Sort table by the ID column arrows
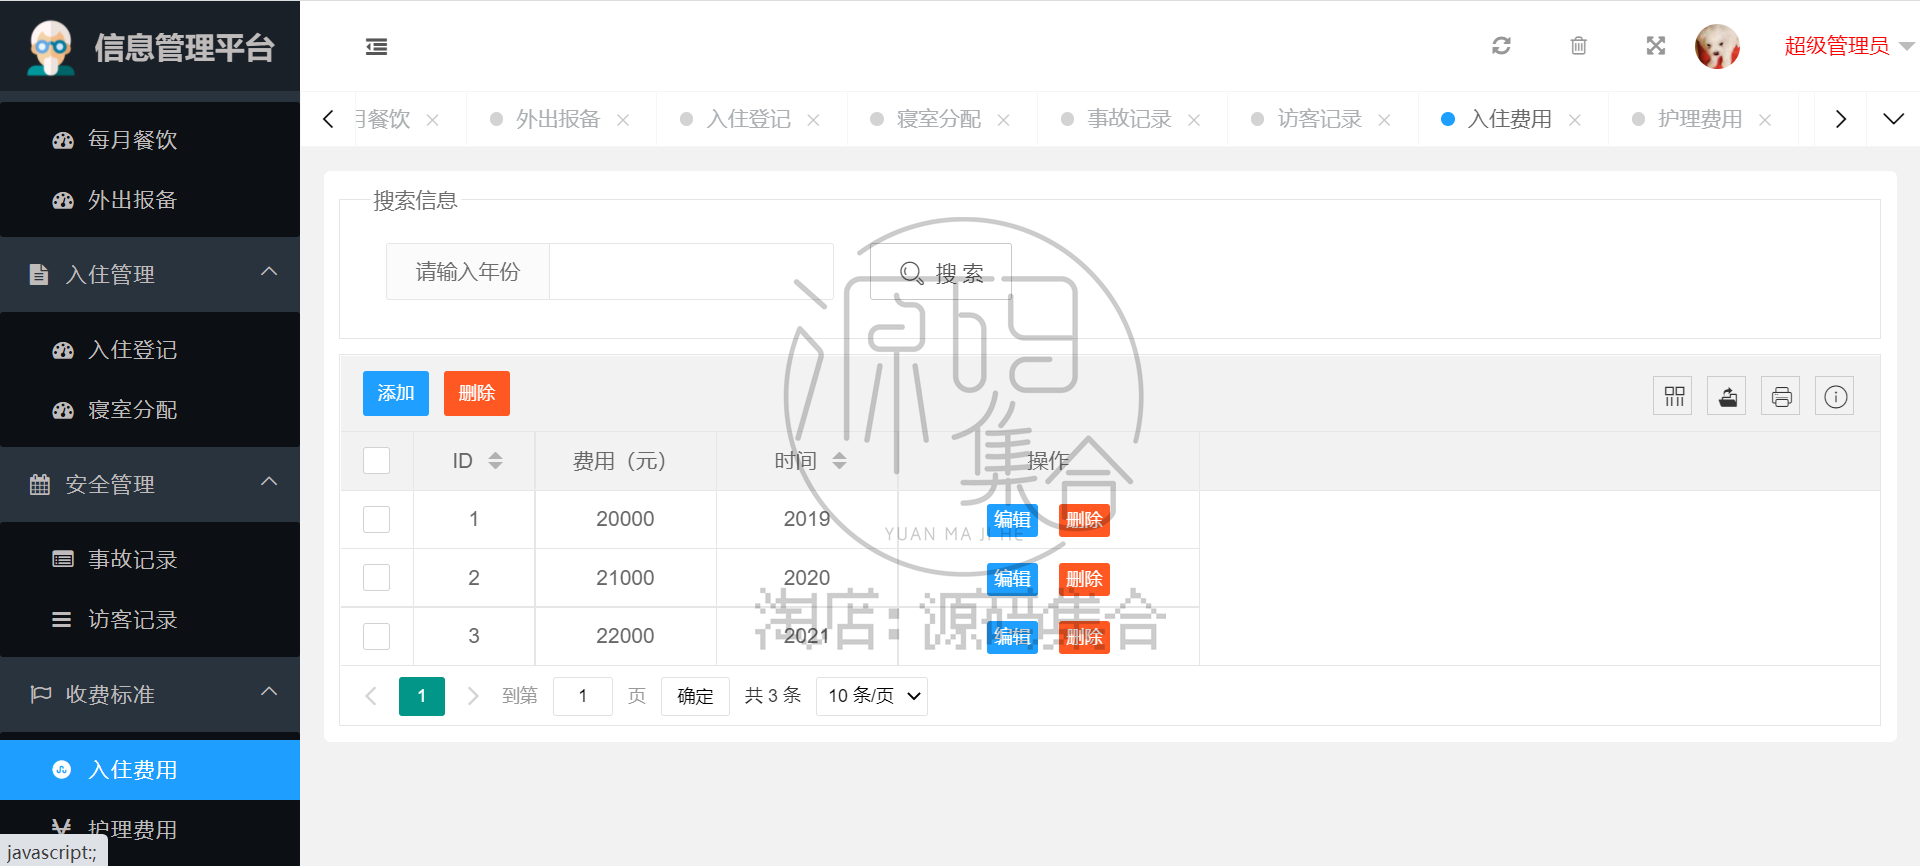This screenshot has height=866, width=1920. point(495,460)
